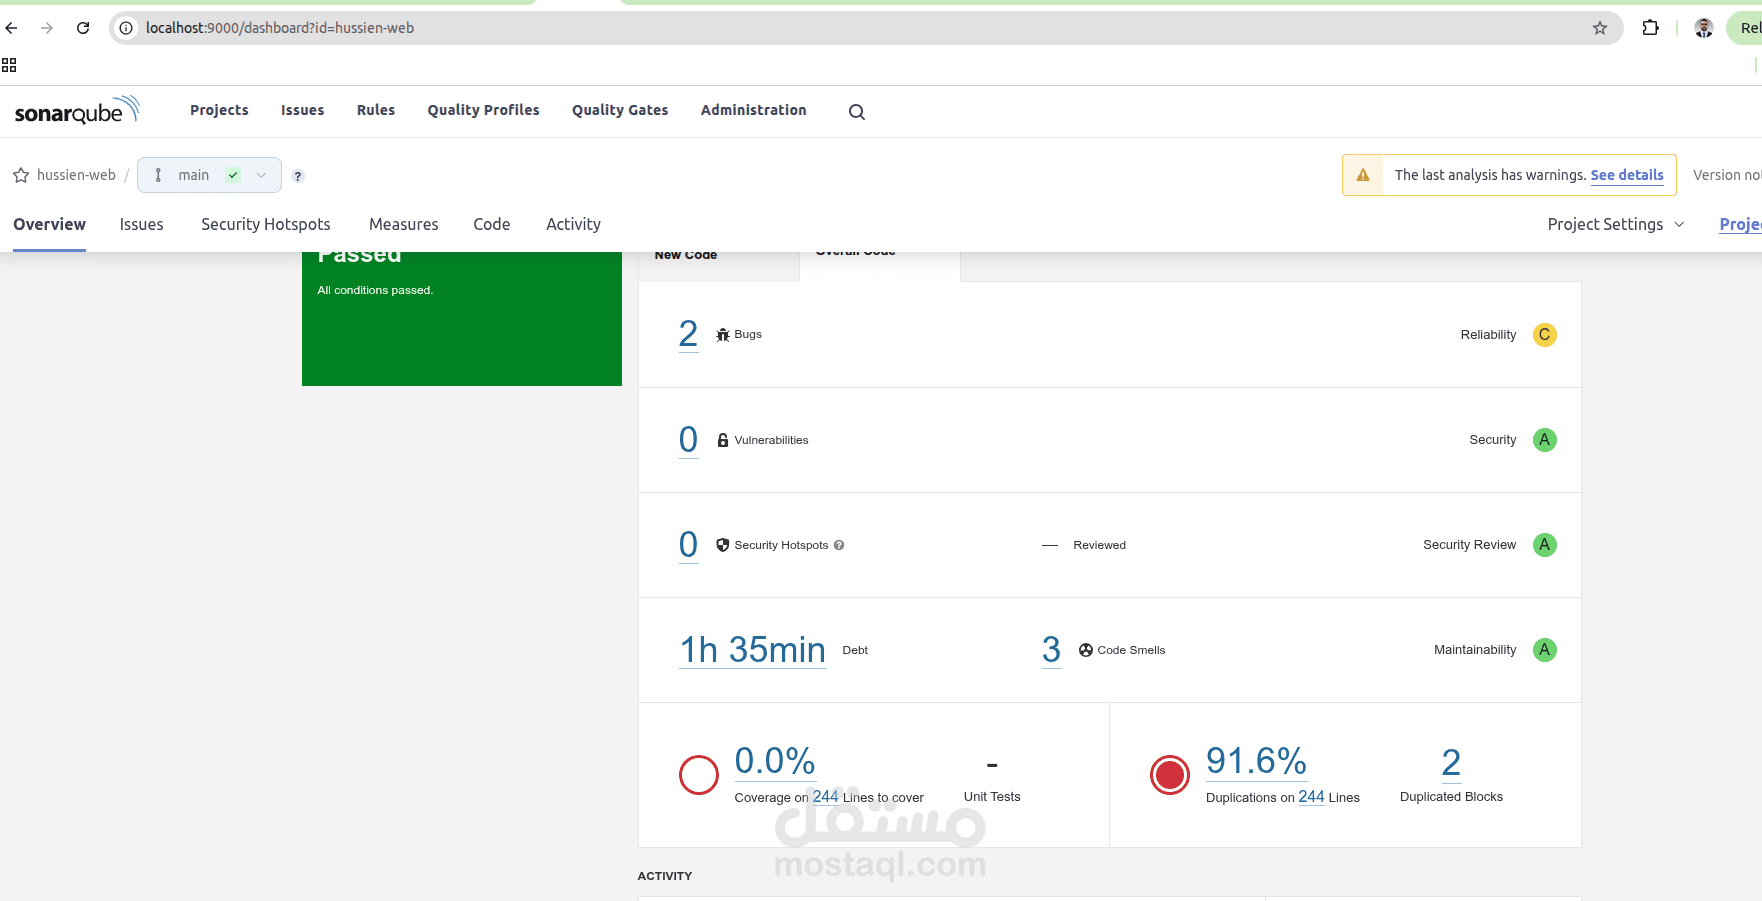Click the Maintainability A rating badge
The width and height of the screenshot is (1762, 901).
1545,650
